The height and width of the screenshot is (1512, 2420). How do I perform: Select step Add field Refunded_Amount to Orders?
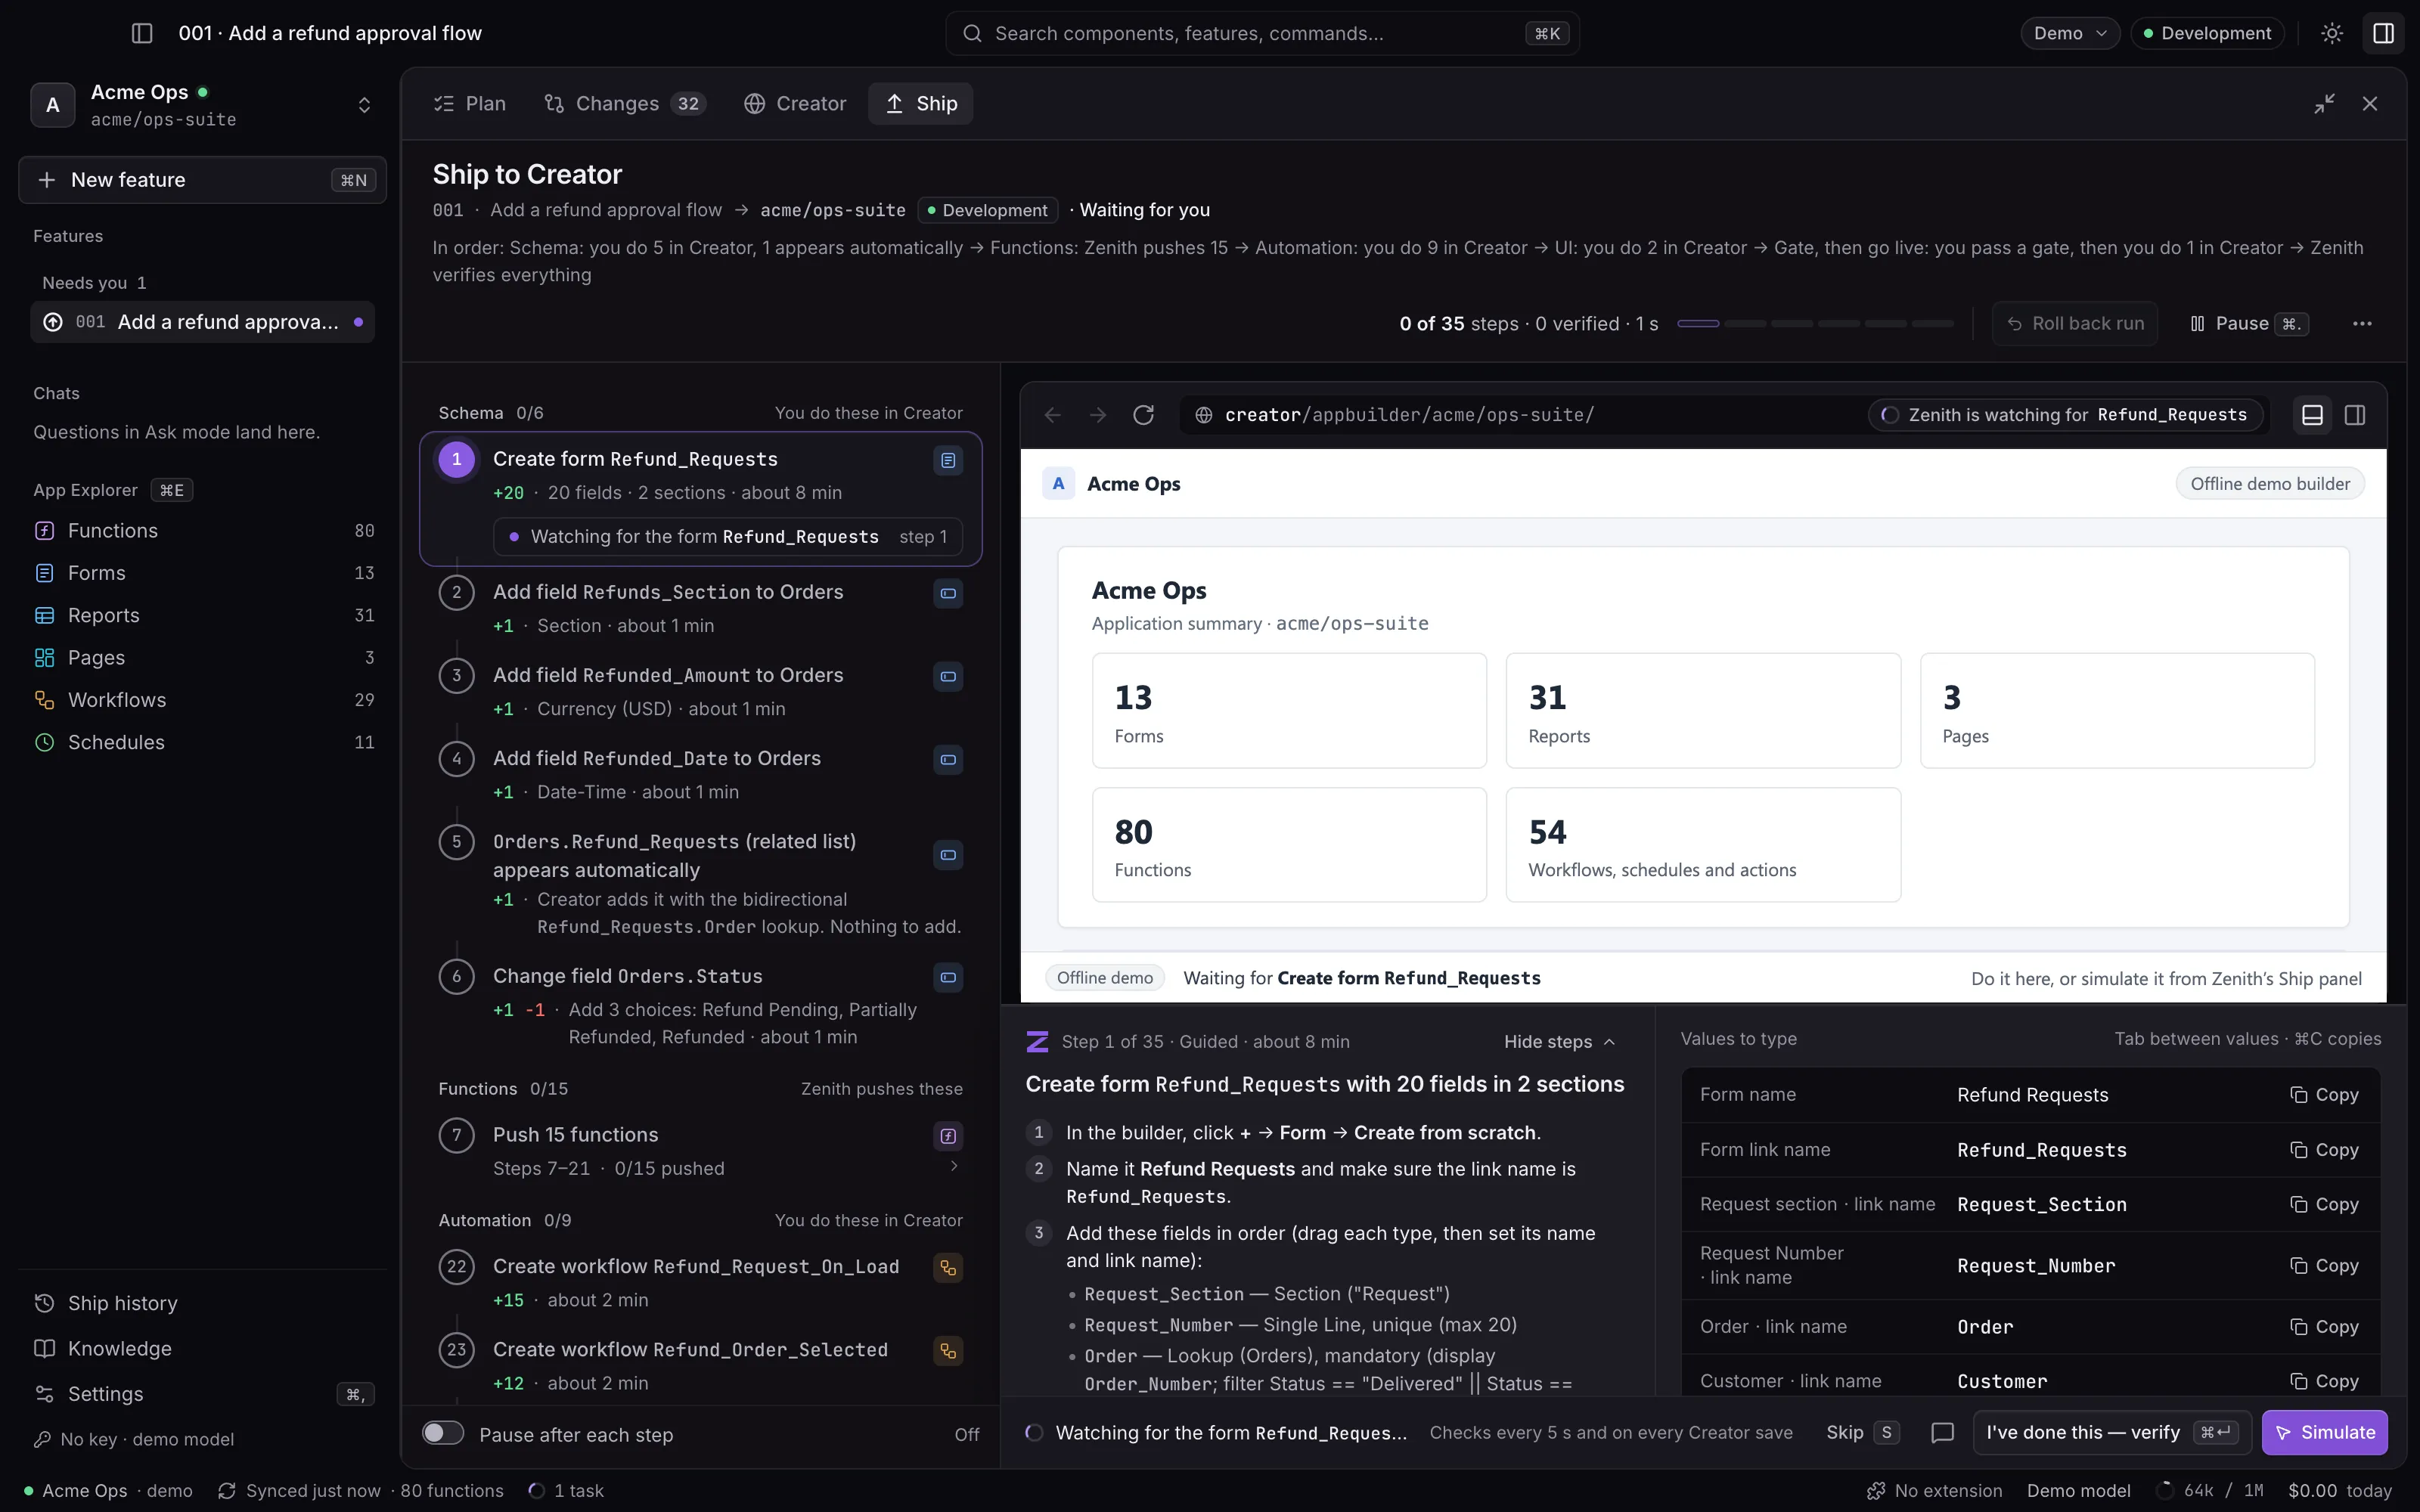pyautogui.click(x=700, y=691)
